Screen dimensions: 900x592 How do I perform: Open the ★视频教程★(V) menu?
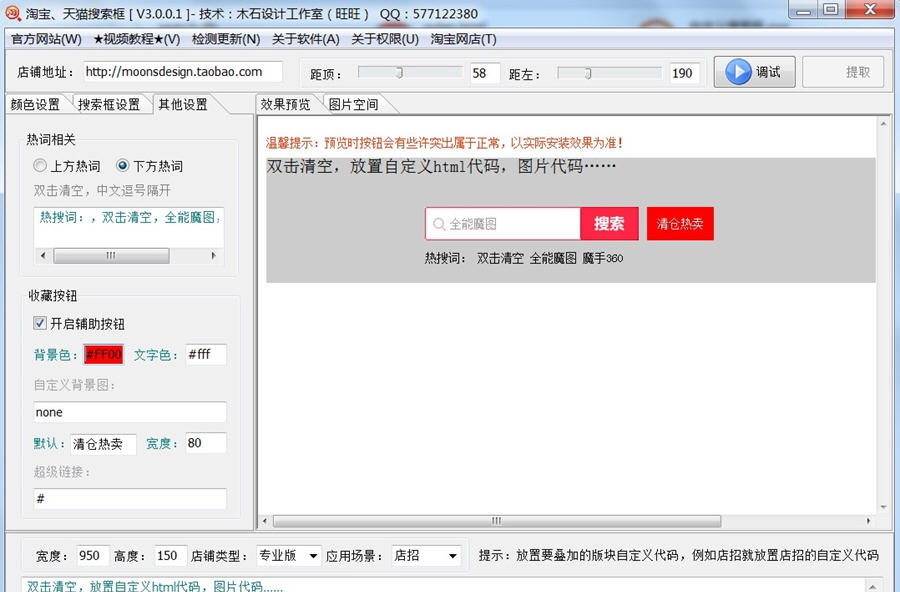click(137, 39)
